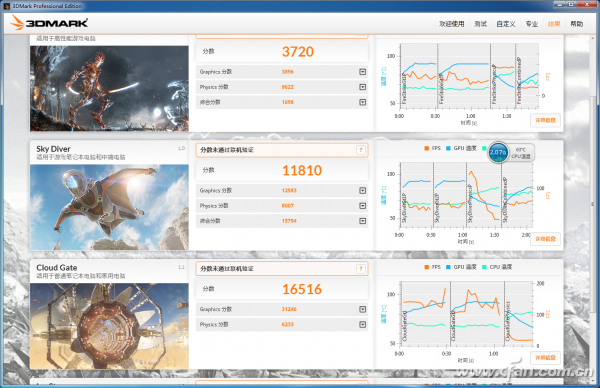Open Fire Strike detailed info button
The height and width of the screenshot is (388, 600).
[x=545, y=120]
